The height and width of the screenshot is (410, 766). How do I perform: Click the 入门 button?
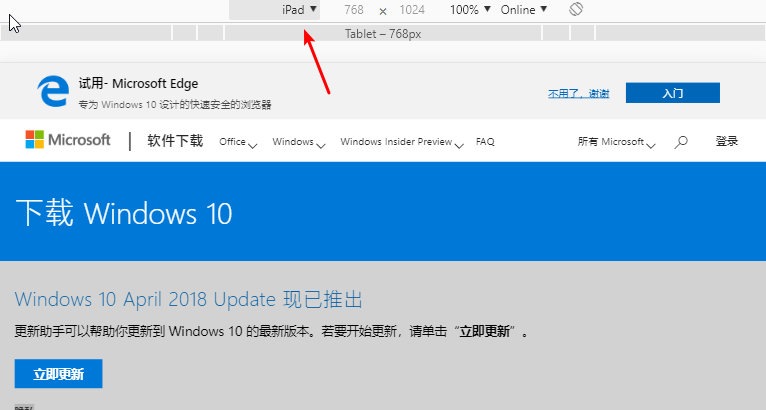coord(673,93)
